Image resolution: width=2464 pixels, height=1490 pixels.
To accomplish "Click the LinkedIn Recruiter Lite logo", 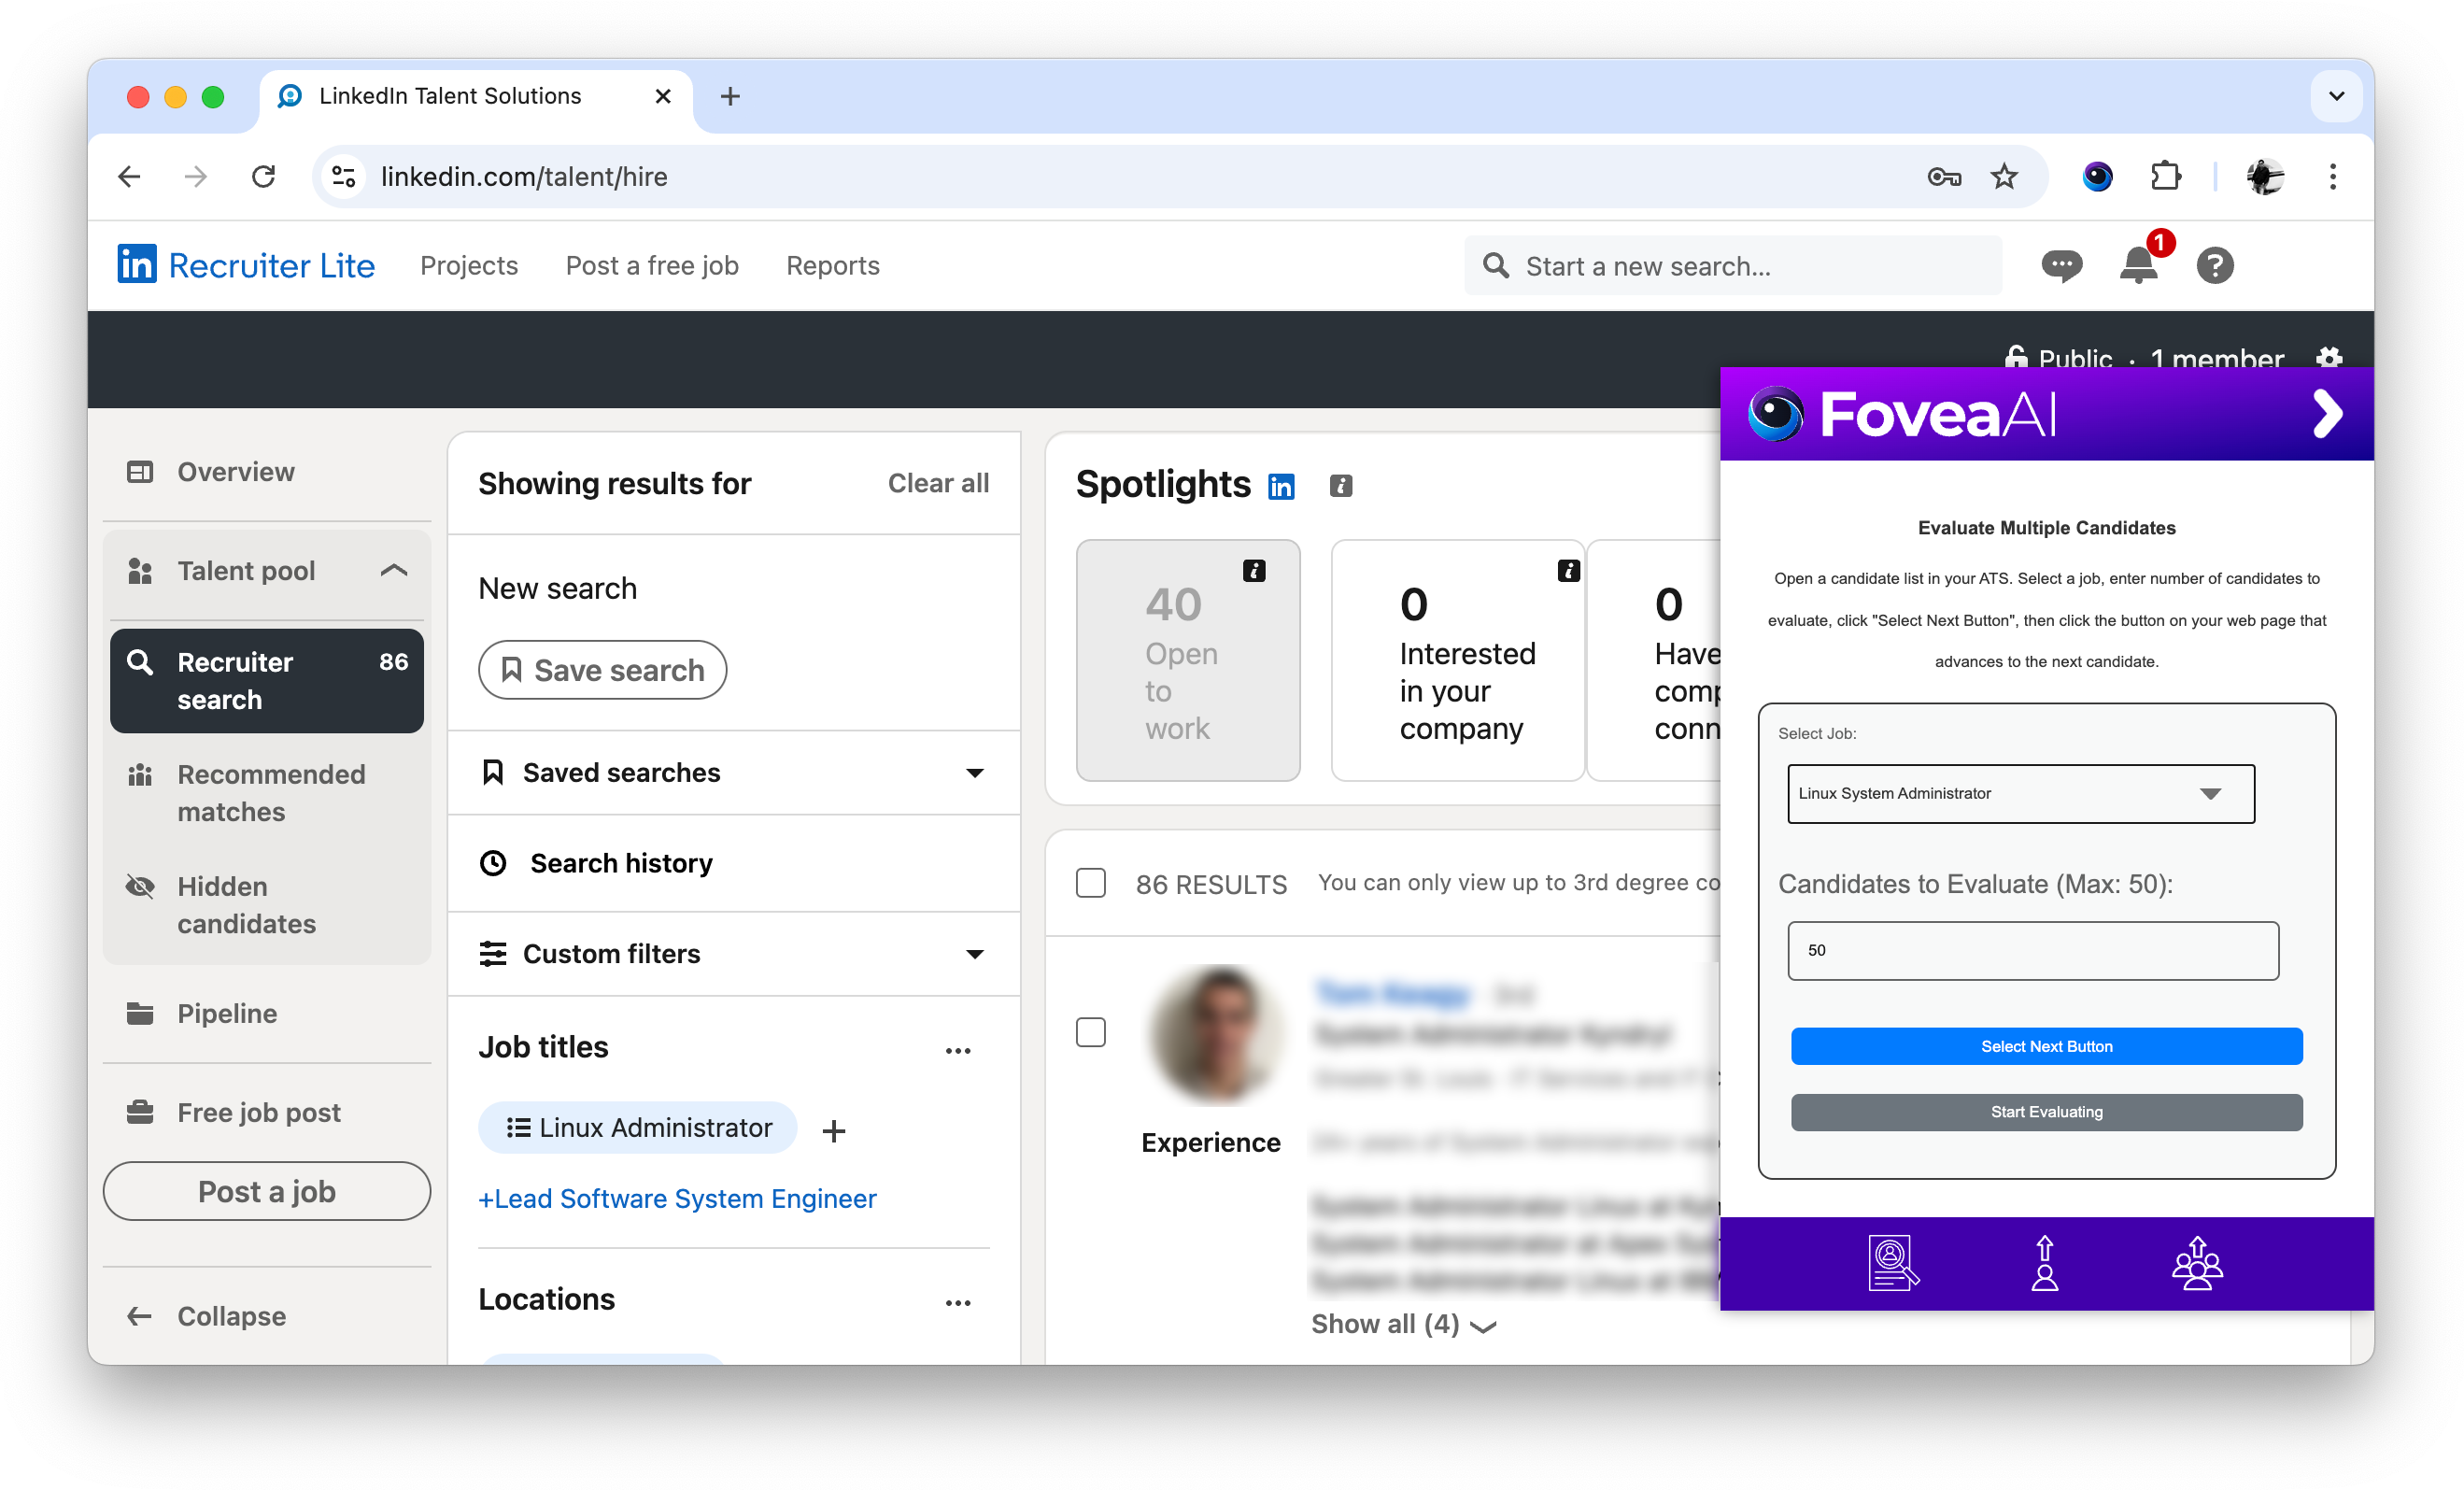I will [x=246, y=265].
